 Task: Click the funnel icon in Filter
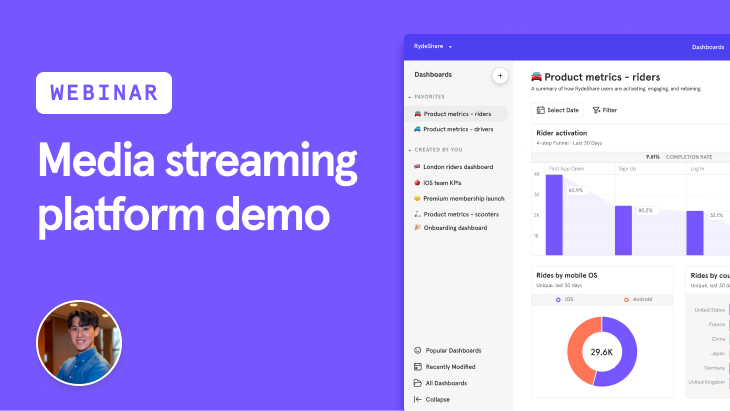(596, 110)
